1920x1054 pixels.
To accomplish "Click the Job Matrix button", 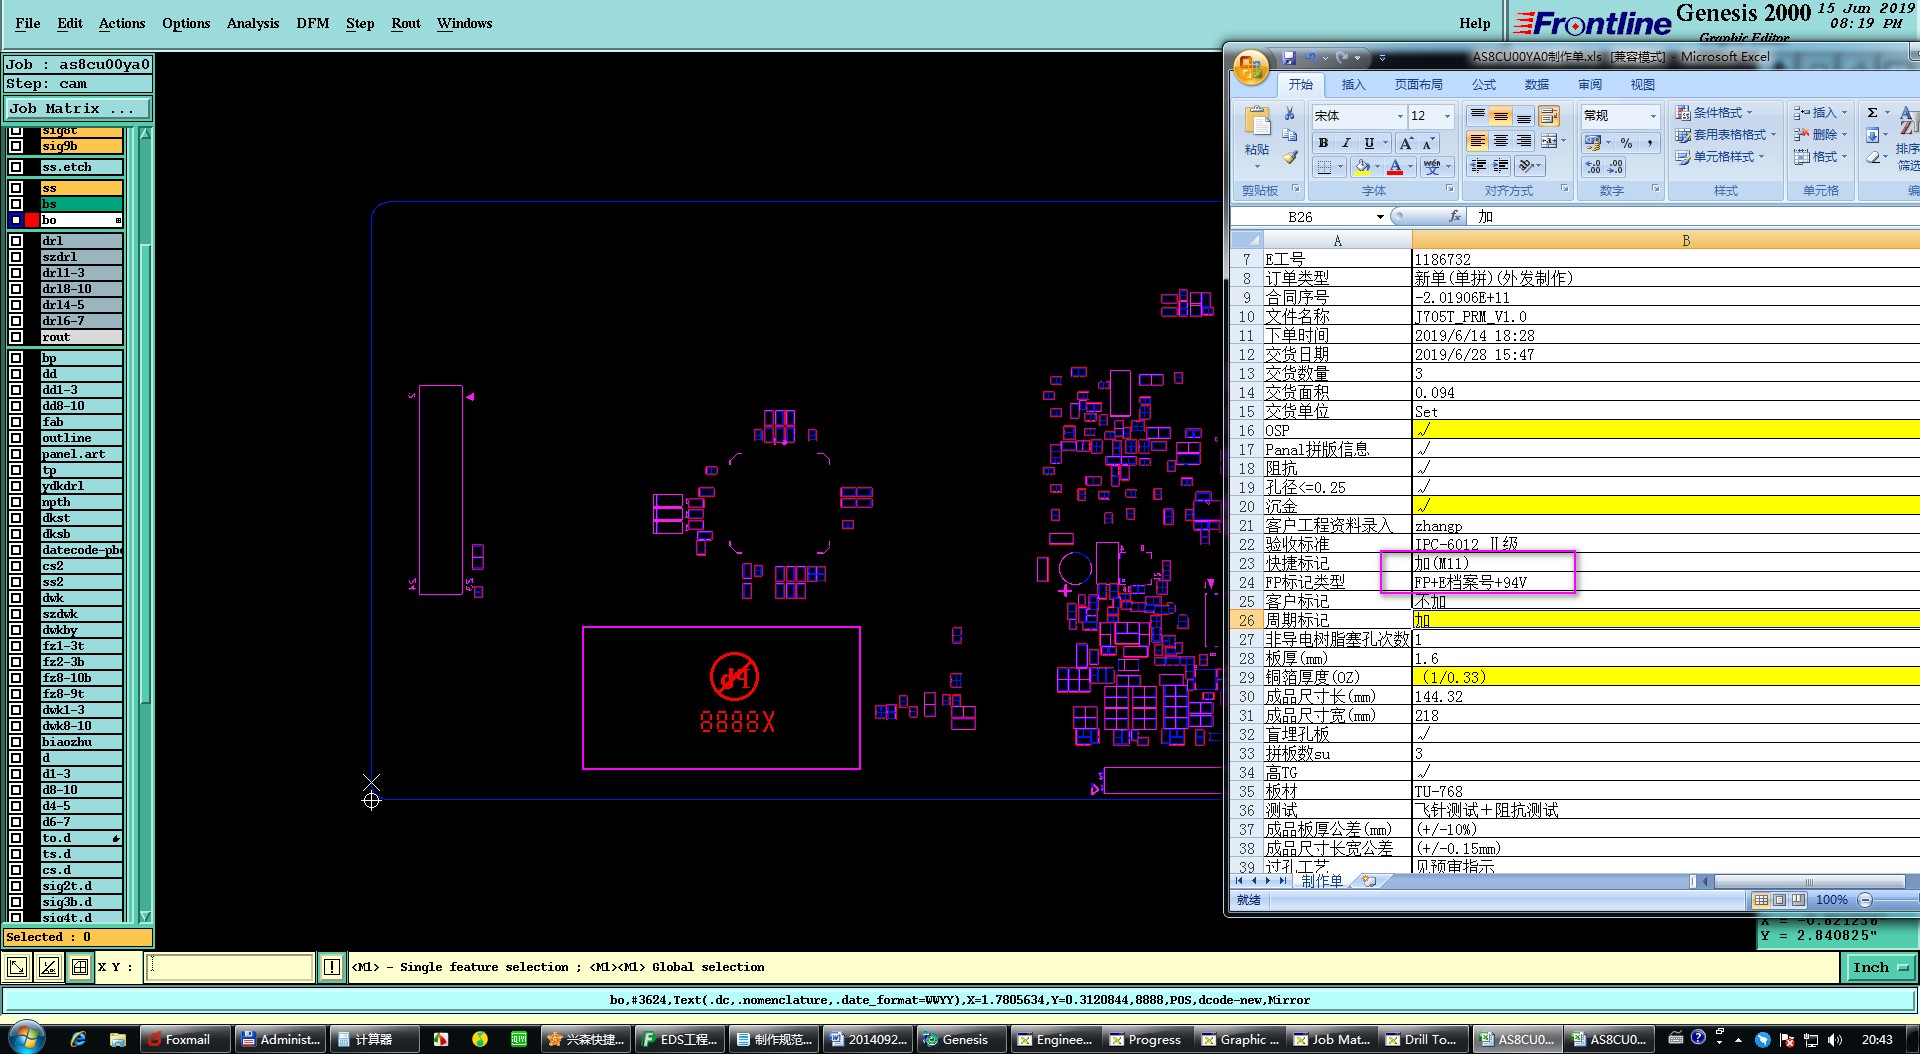I will (78, 108).
